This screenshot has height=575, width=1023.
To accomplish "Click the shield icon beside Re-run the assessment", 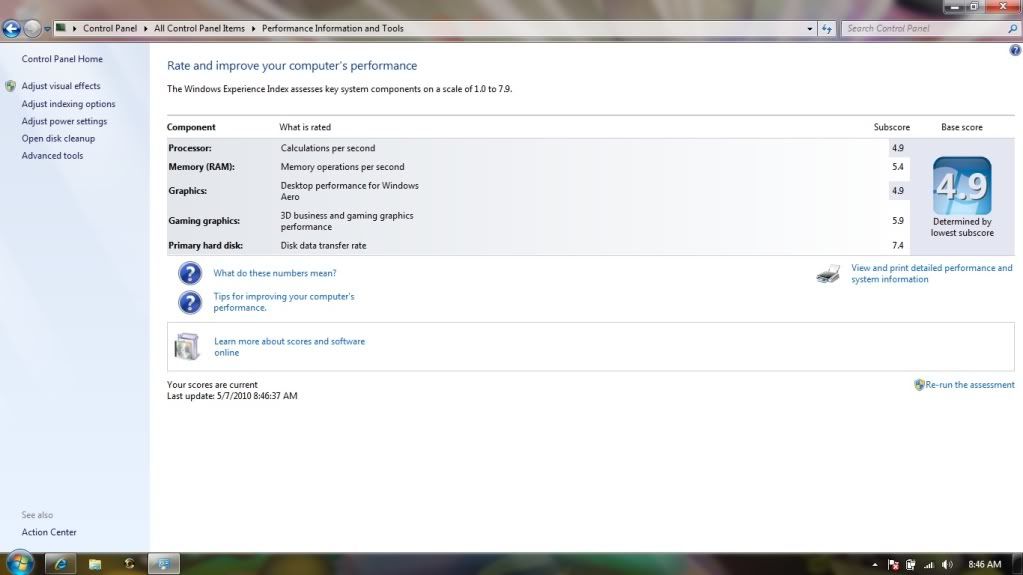I will 919,385.
